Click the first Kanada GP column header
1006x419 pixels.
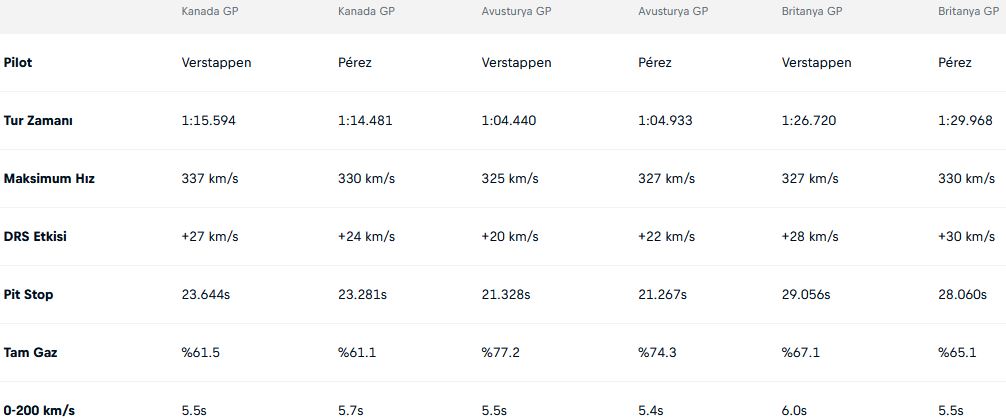[210, 12]
